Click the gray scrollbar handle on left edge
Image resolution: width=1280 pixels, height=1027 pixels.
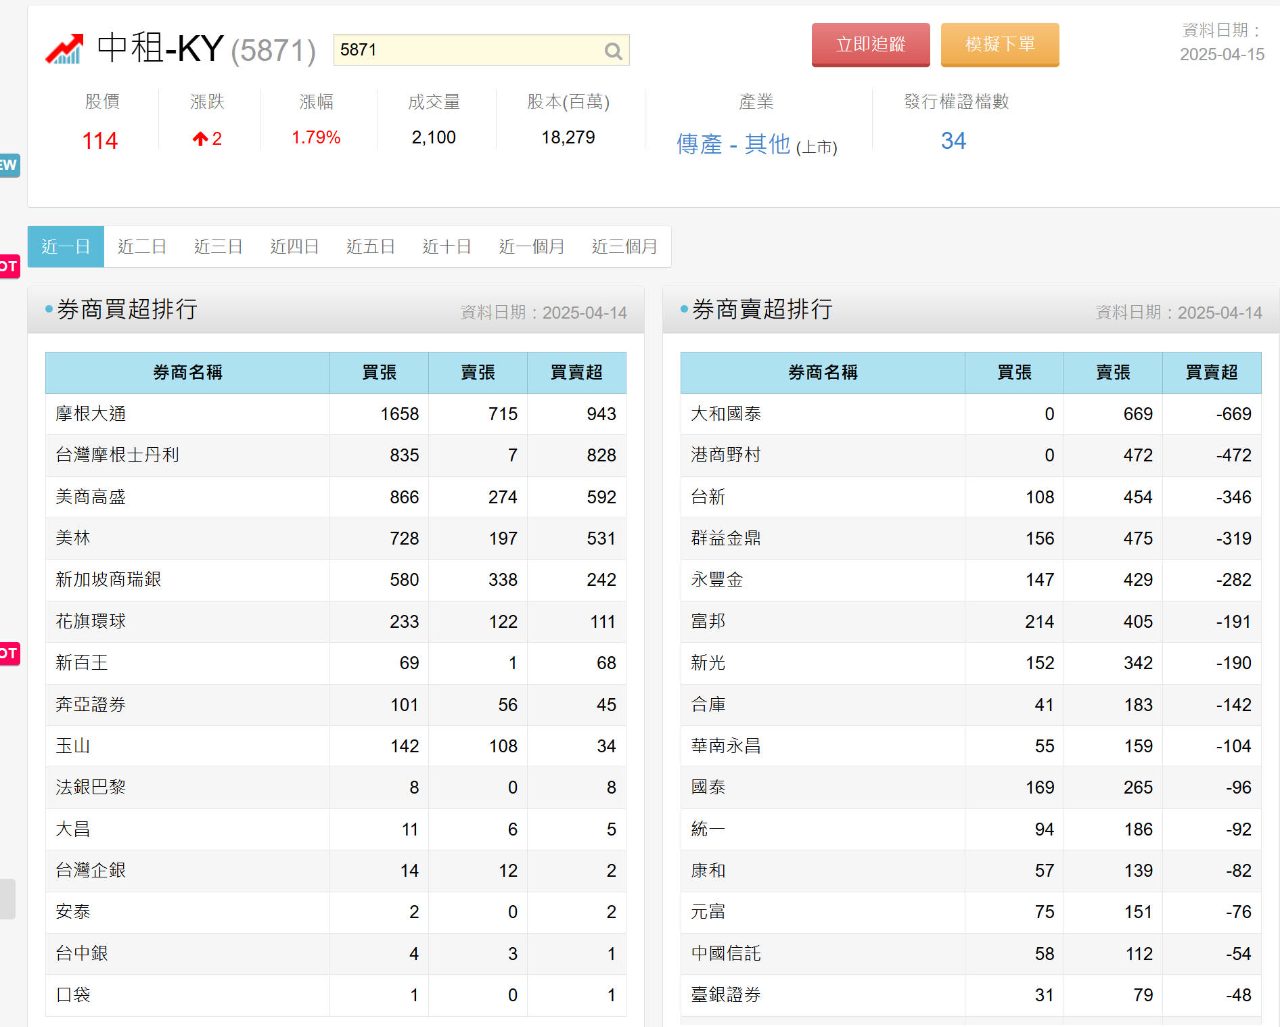pos(7,898)
